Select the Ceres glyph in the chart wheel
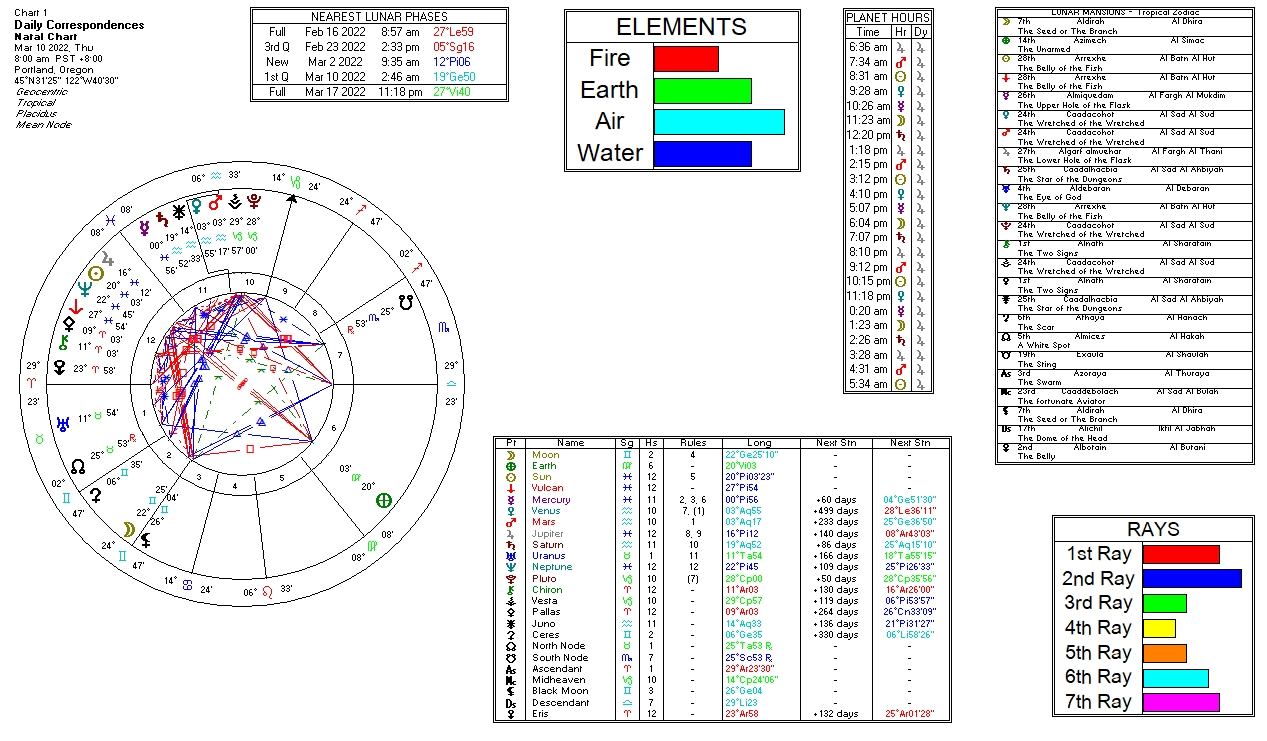 point(97,494)
